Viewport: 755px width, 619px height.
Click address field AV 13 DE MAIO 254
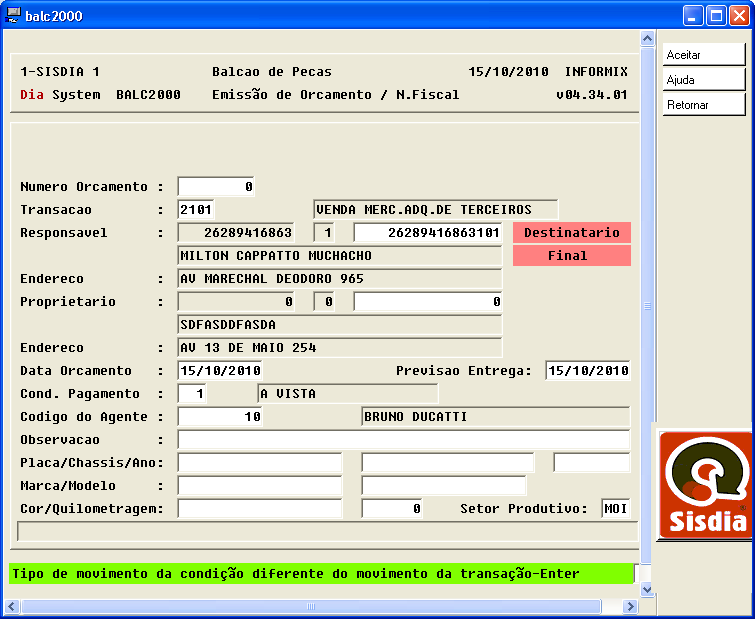[x=339, y=348]
